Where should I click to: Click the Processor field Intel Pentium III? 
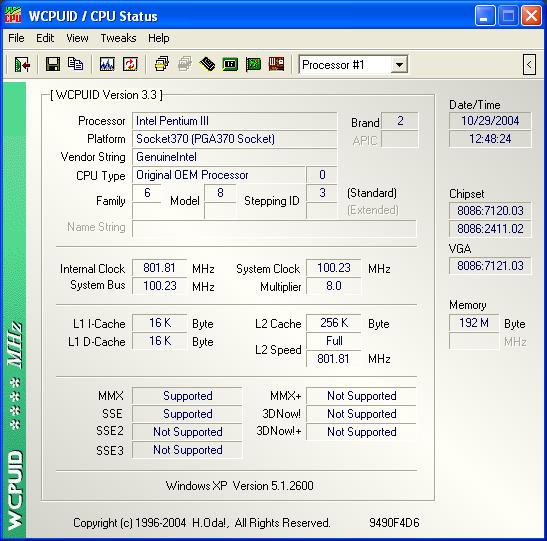[234, 121]
